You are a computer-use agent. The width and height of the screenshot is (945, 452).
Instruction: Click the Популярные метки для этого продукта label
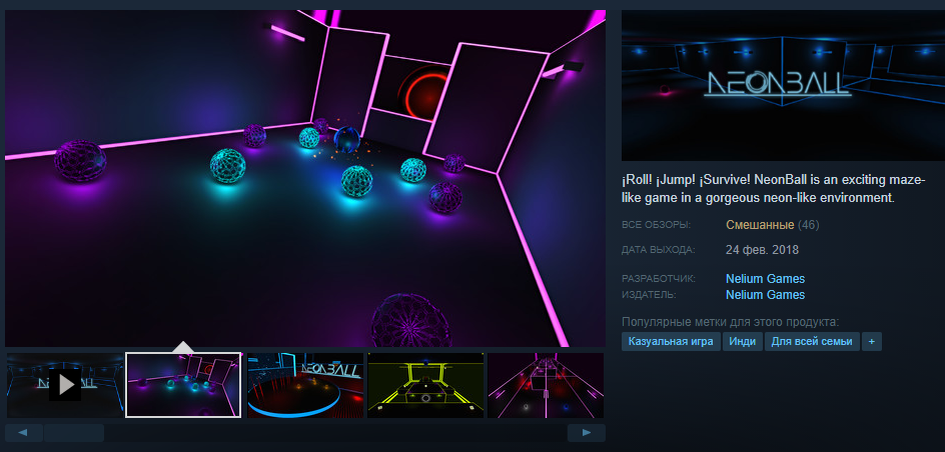730,321
